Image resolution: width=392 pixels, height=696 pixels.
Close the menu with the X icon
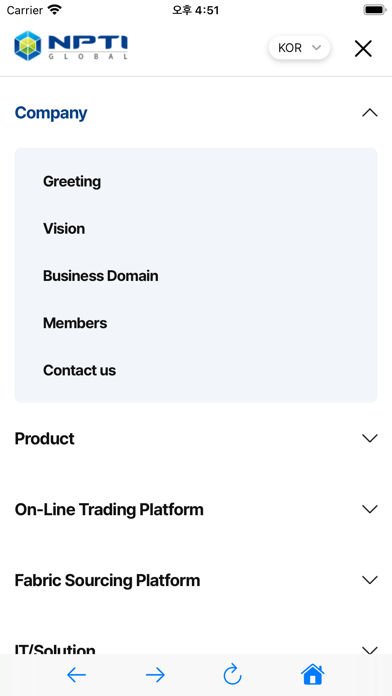[x=363, y=48]
